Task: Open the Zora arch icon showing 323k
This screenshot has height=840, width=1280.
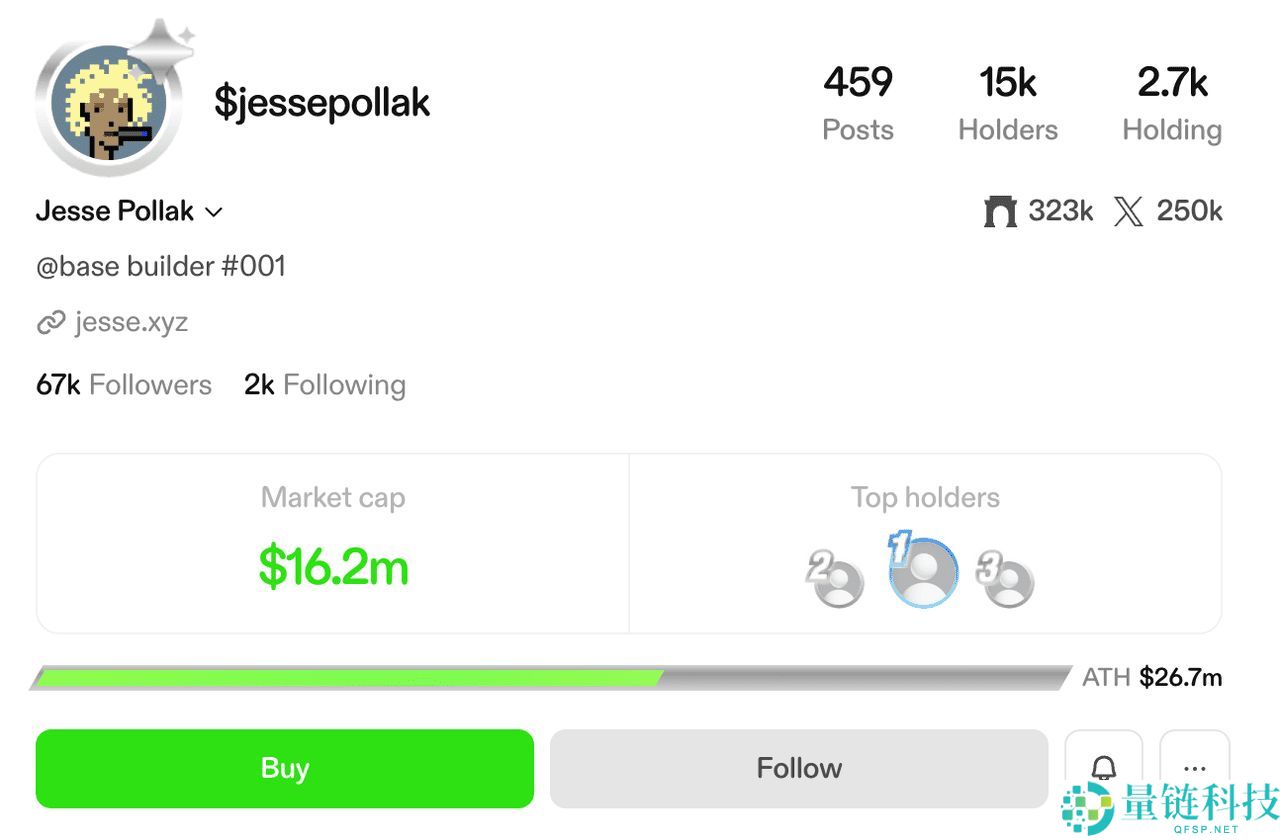Action: [x=1000, y=211]
